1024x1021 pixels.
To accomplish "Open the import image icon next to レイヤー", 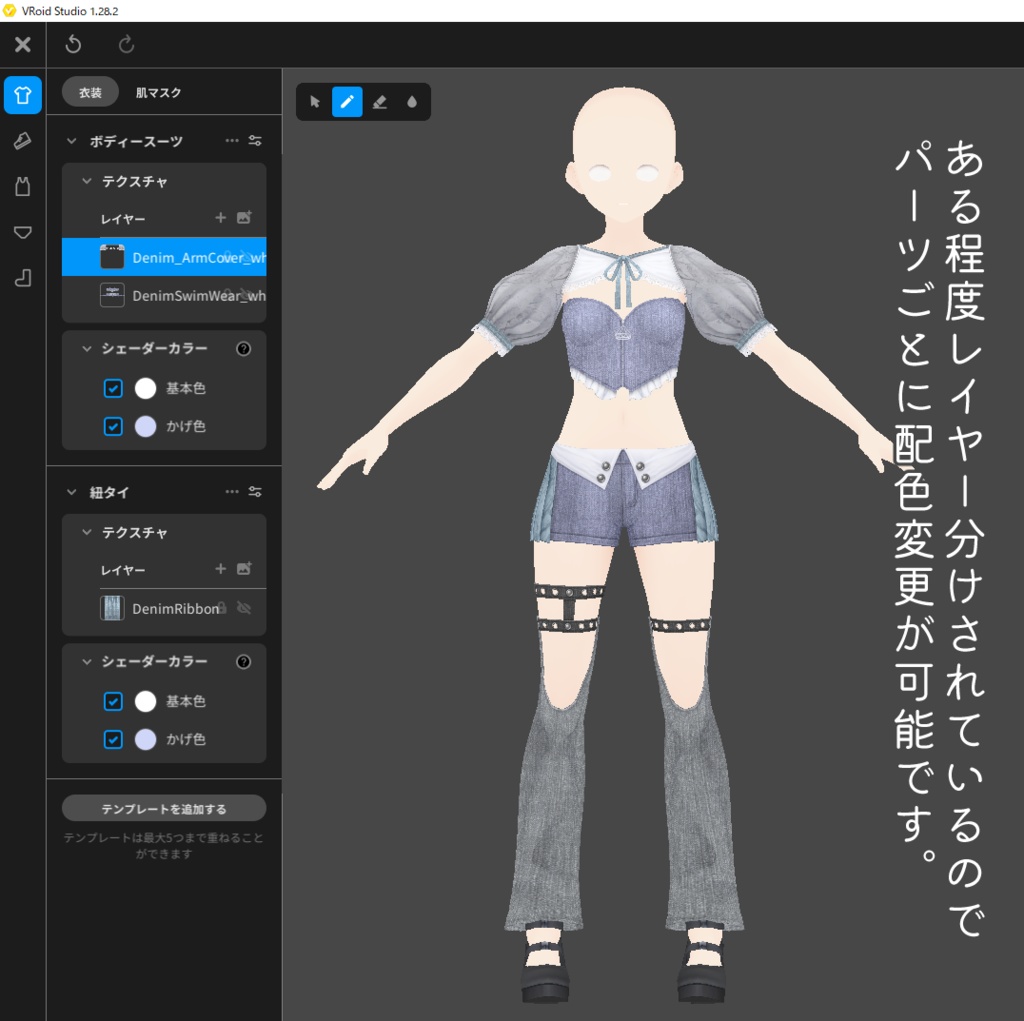I will click(x=246, y=218).
